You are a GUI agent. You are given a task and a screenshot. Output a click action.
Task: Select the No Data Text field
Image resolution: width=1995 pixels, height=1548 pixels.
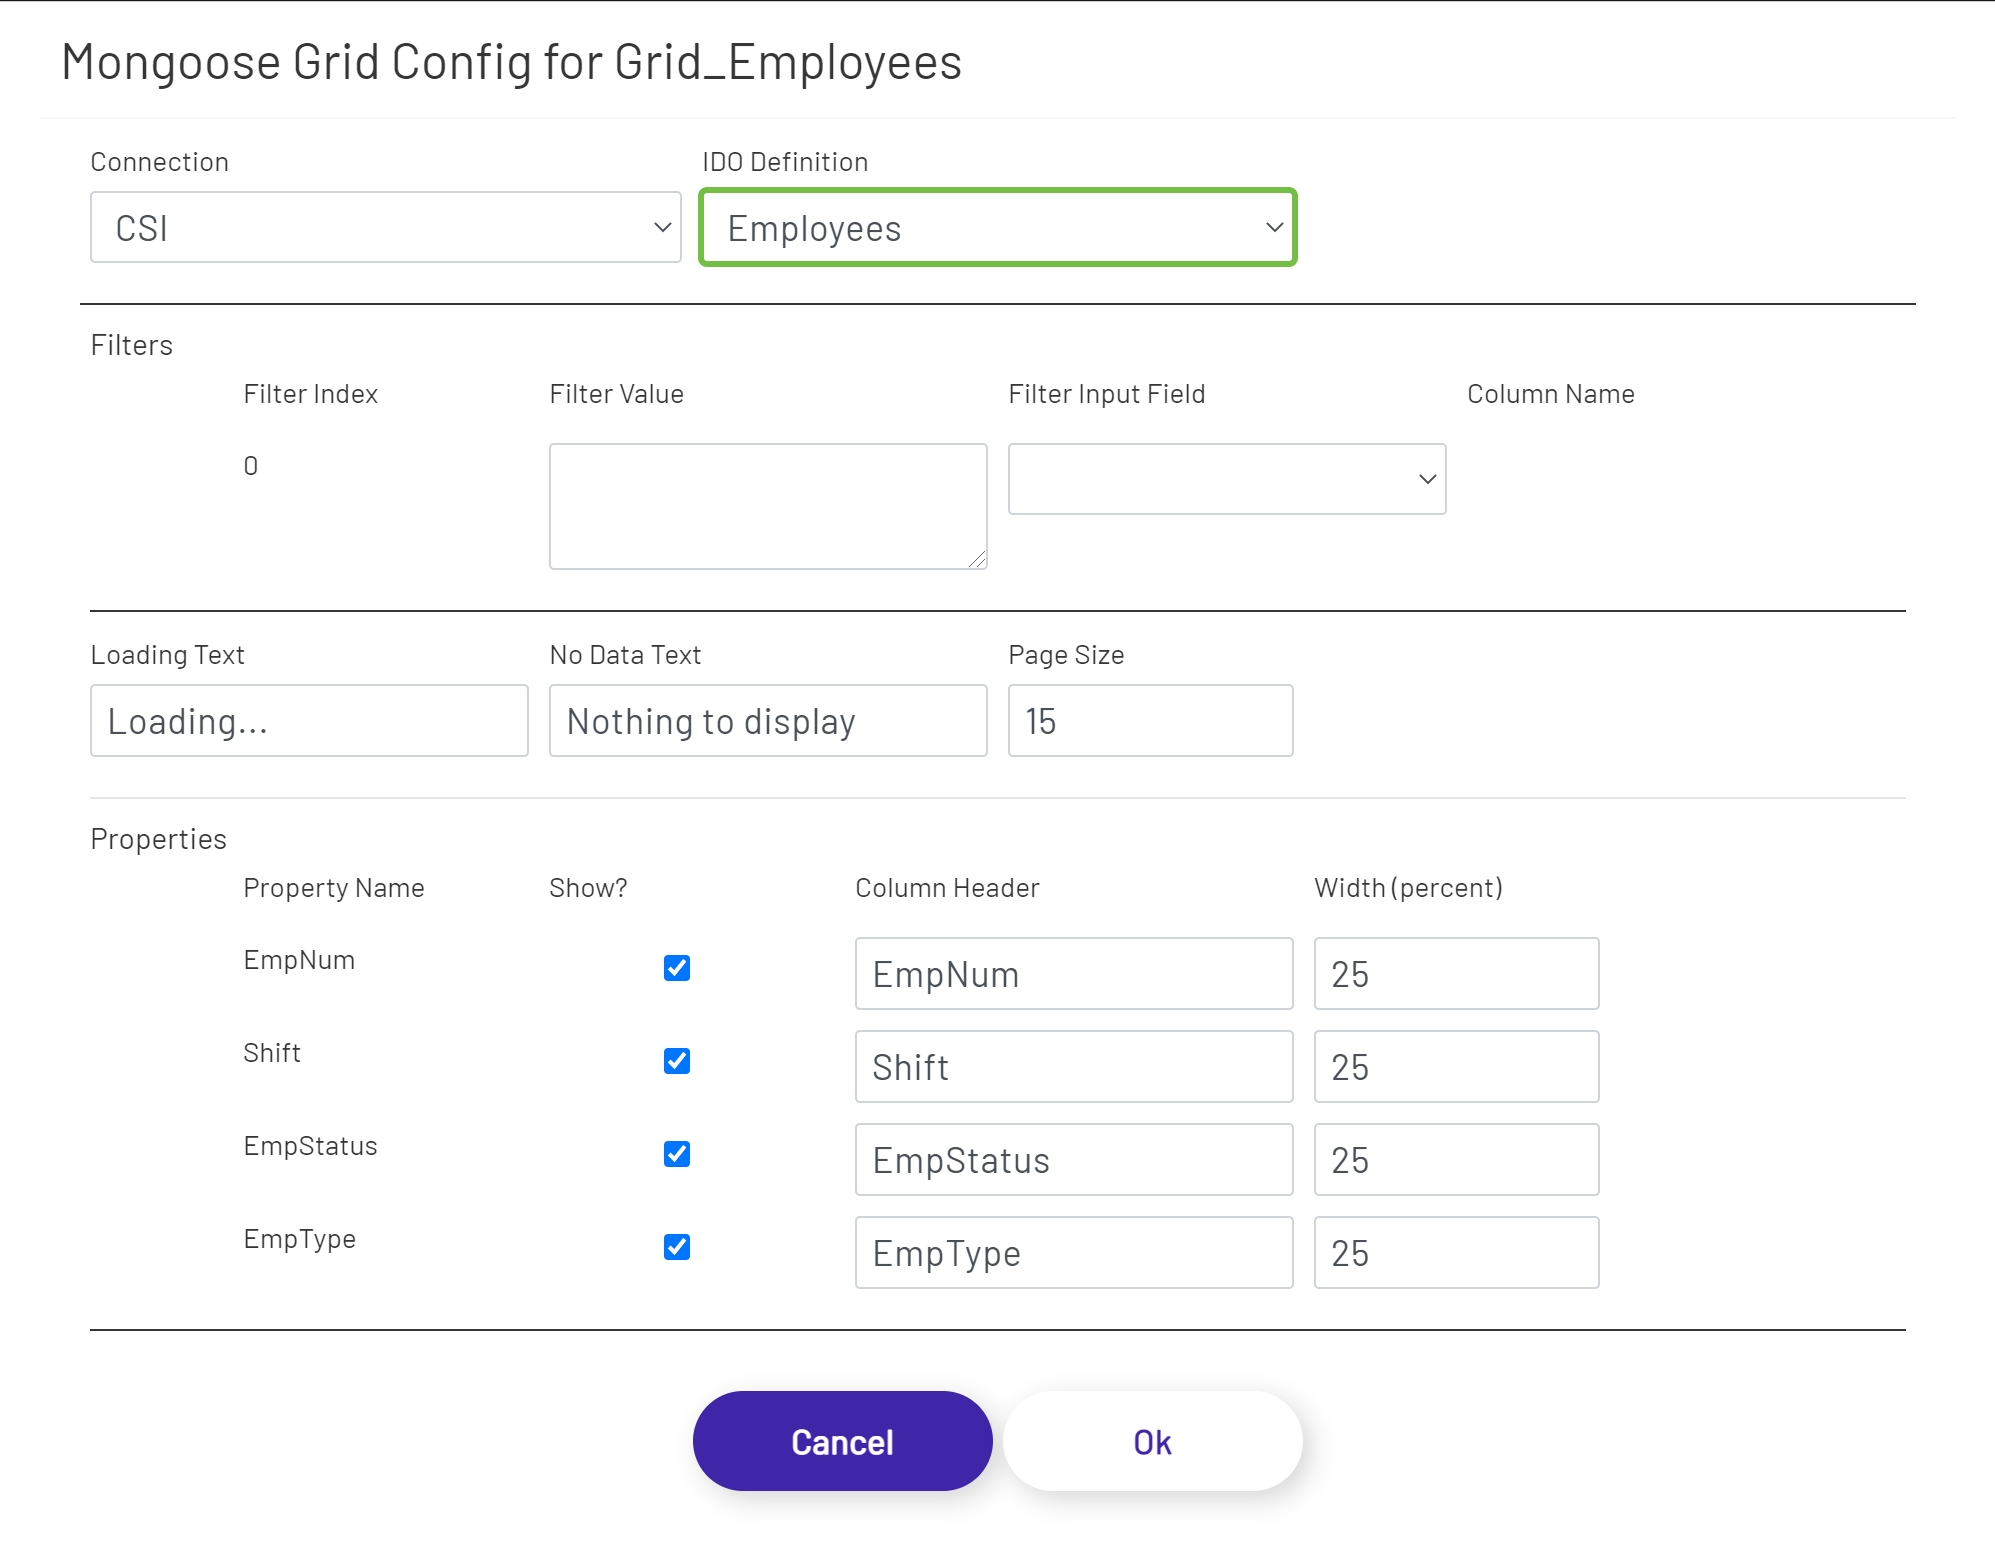click(x=767, y=720)
